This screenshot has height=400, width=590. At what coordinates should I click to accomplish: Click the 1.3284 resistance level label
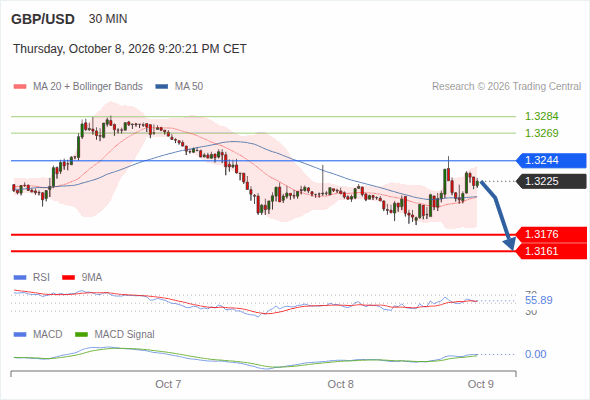pos(541,116)
